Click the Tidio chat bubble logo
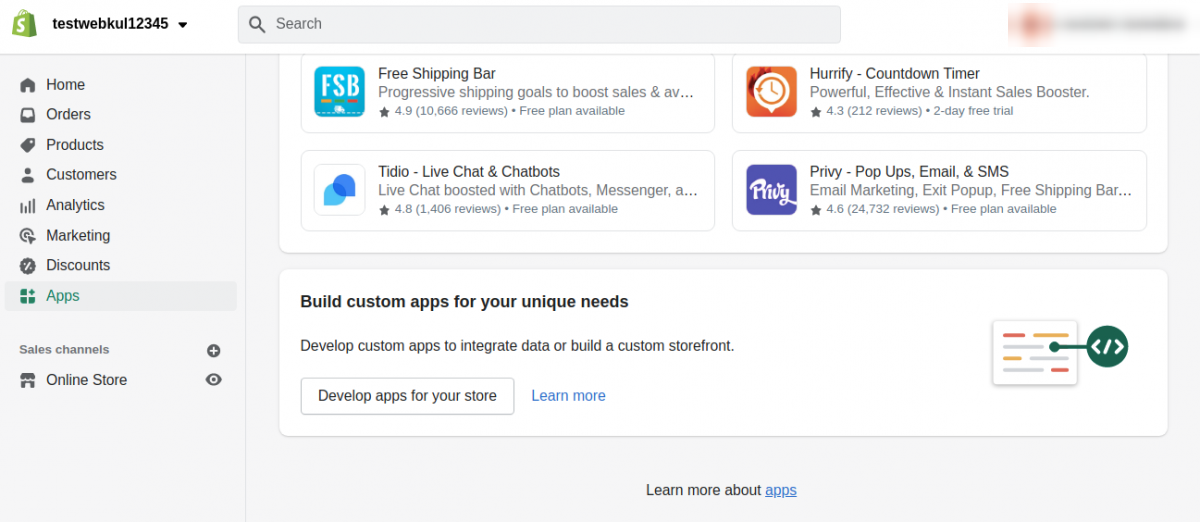This screenshot has height=522, width=1200. pyautogui.click(x=339, y=190)
